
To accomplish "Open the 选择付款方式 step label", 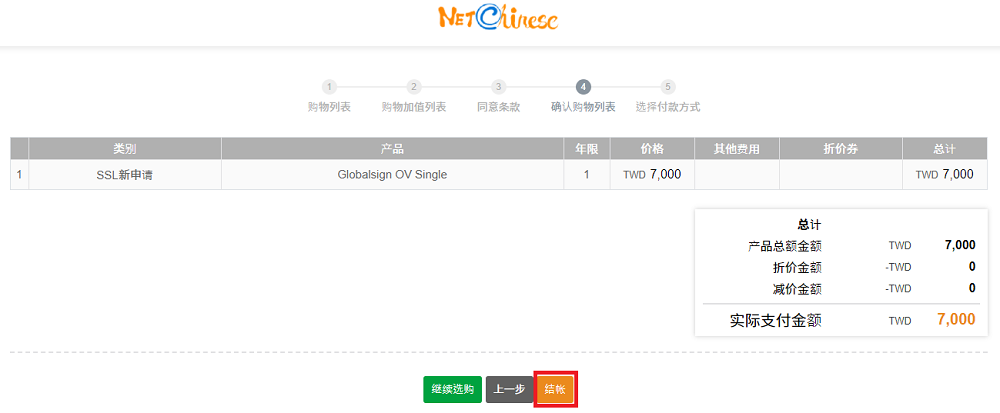I will tap(668, 107).
